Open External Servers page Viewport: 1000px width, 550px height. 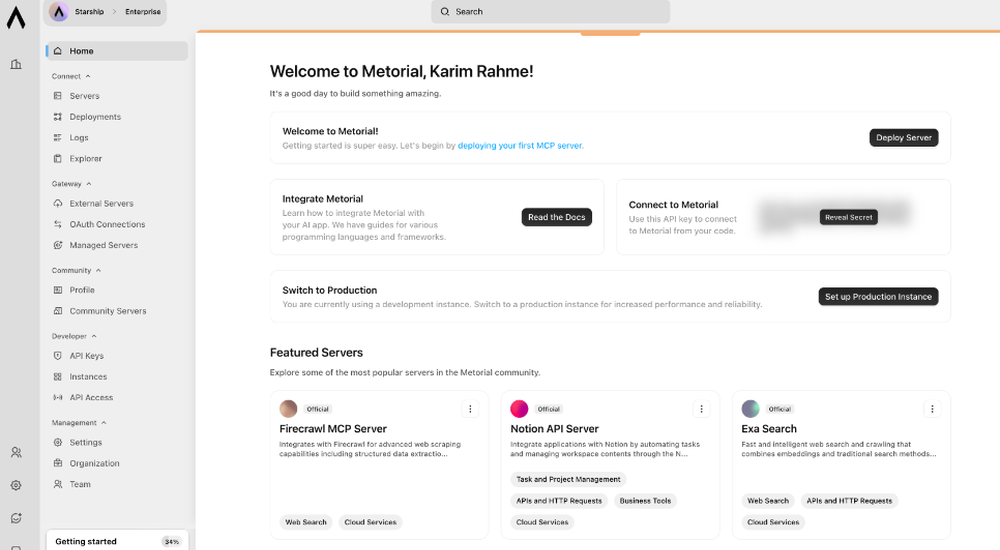click(101, 204)
